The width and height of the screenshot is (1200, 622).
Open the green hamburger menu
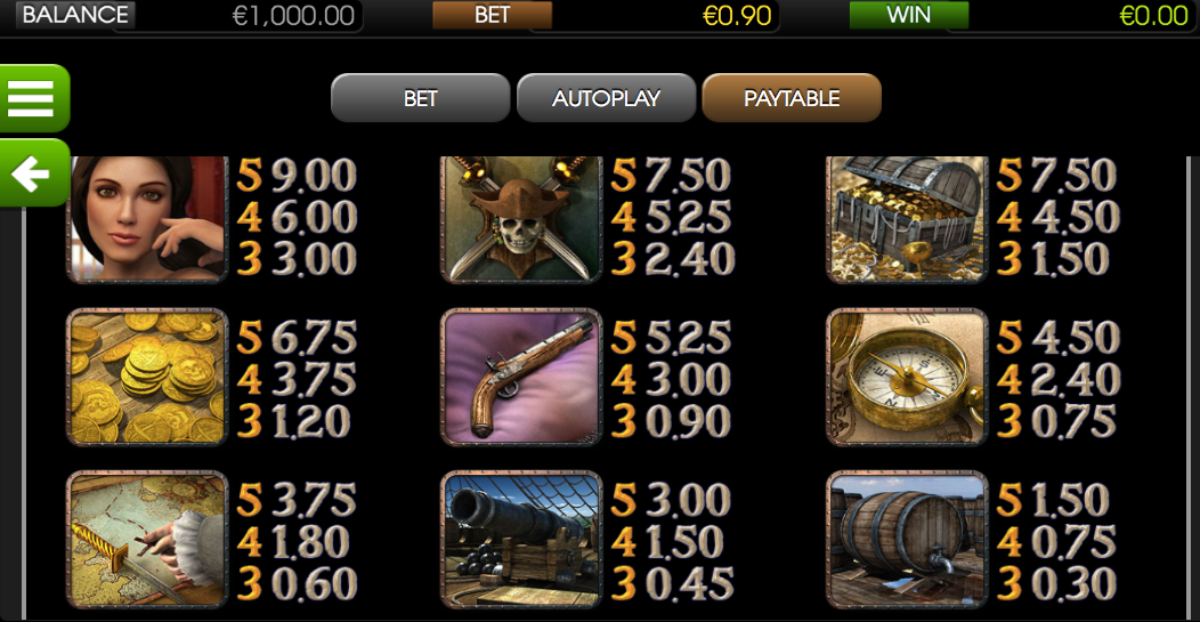(x=33, y=98)
